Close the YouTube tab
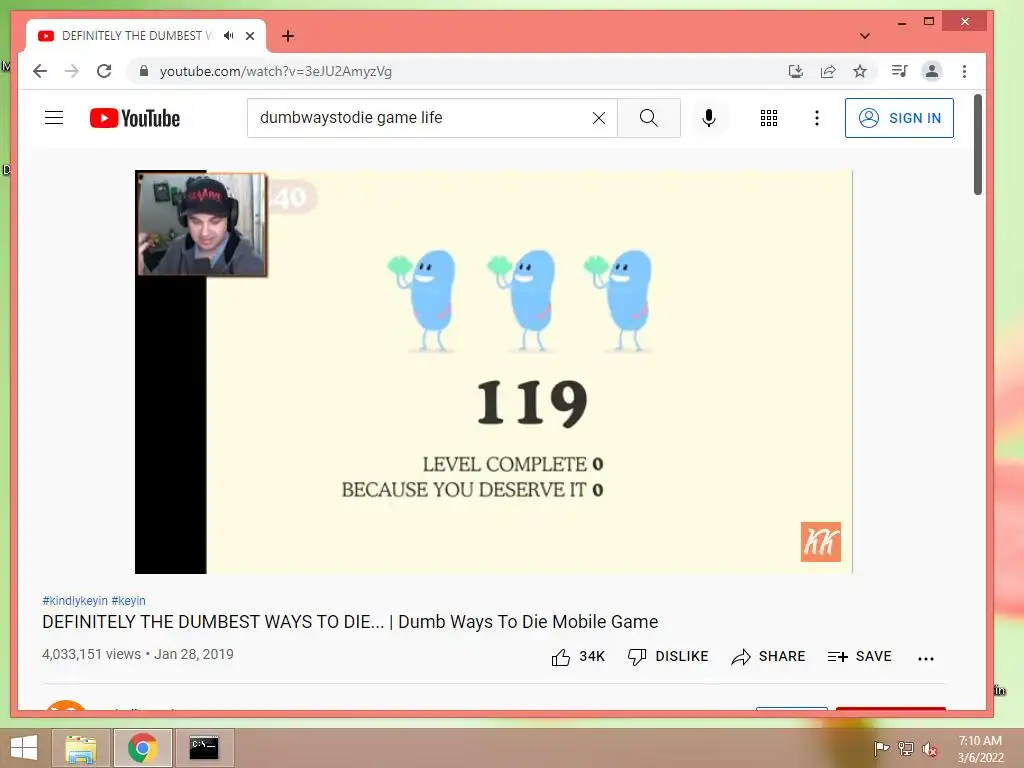Viewport: 1024px width, 768px height. [x=249, y=36]
